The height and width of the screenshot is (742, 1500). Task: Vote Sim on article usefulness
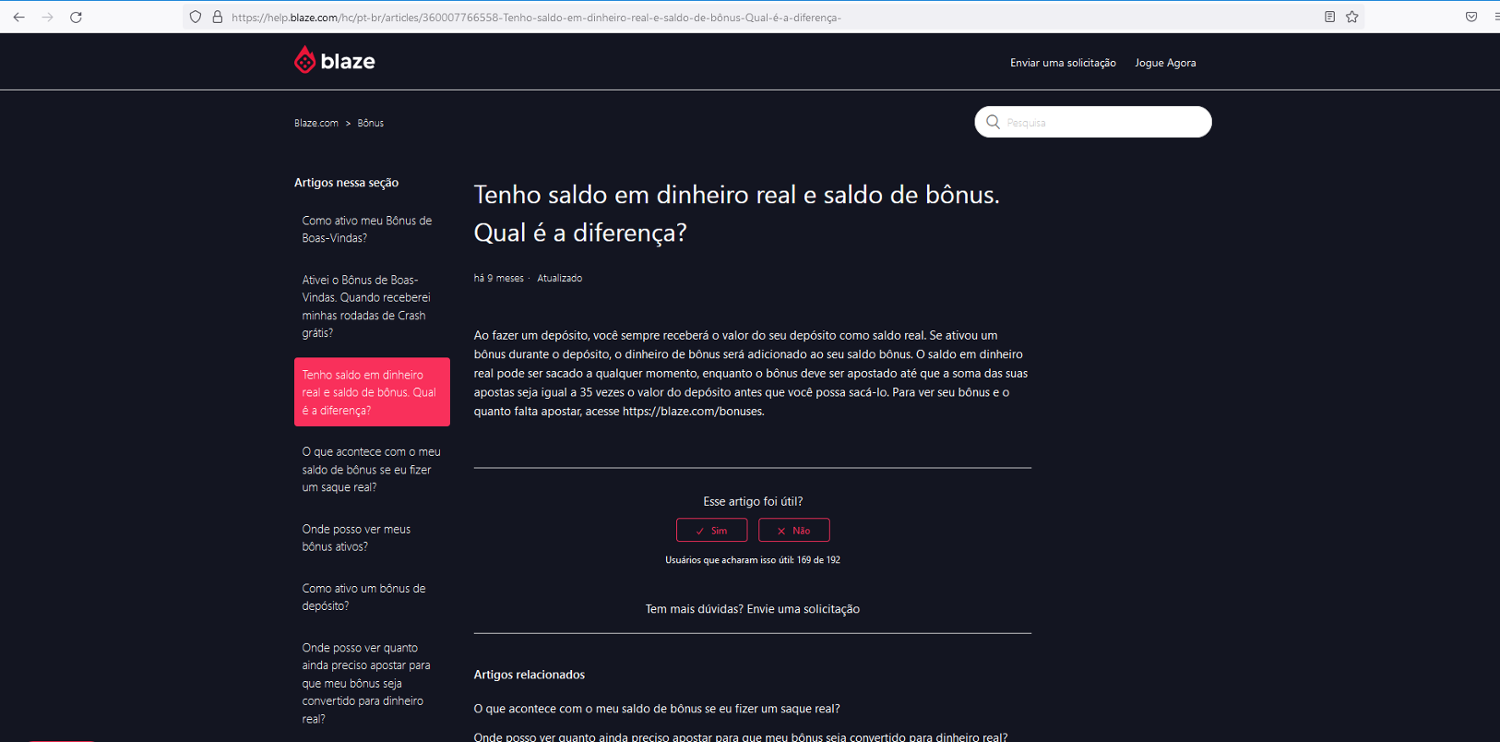[711, 530]
